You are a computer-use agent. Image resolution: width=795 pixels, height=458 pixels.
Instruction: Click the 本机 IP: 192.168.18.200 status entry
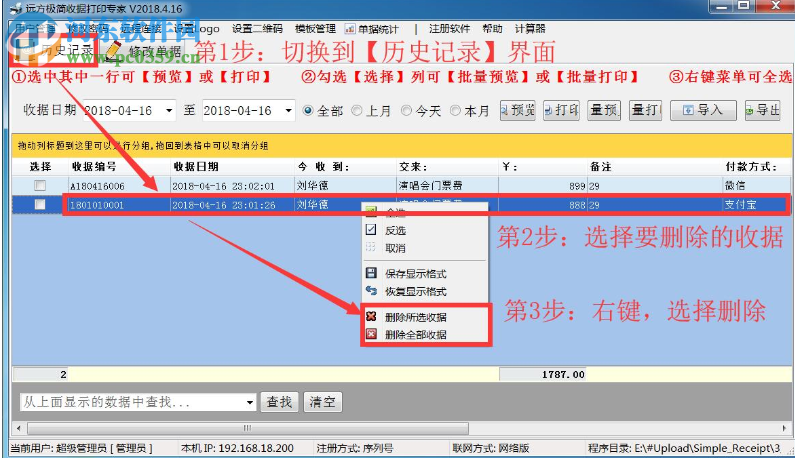[x=237, y=448]
